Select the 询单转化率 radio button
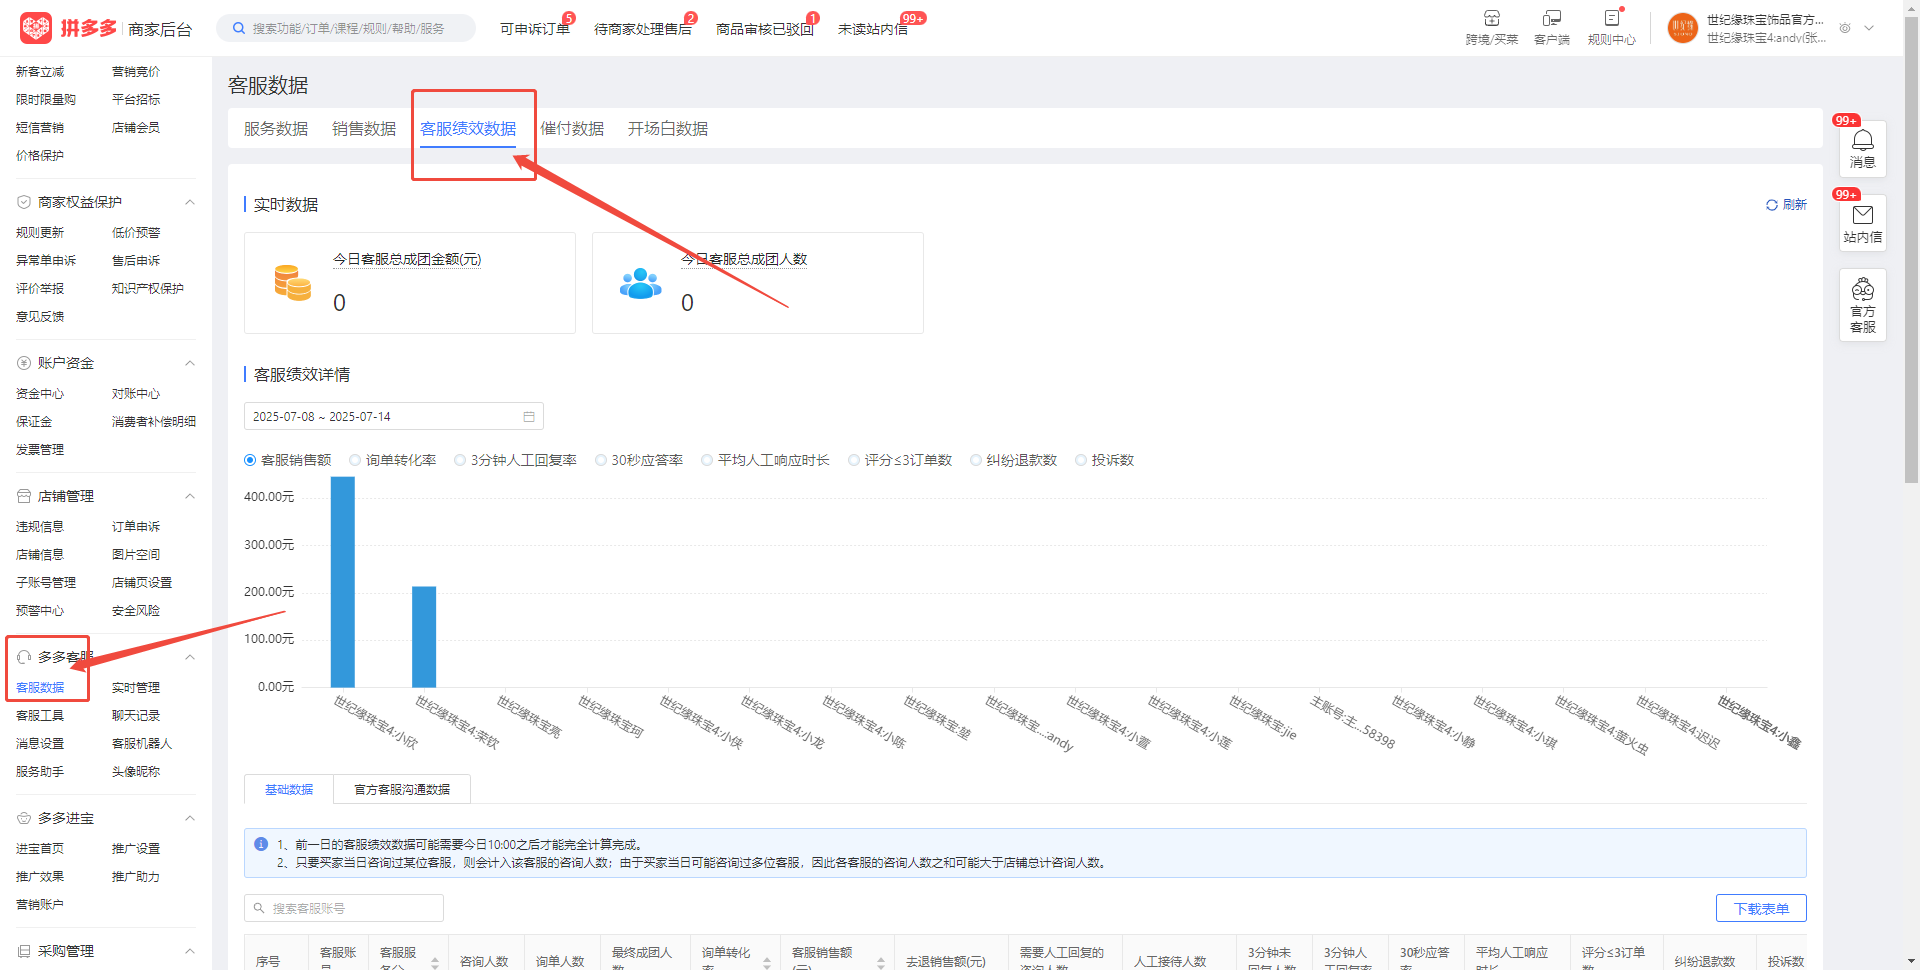Image resolution: width=1920 pixels, height=970 pixels. (x=355, y=461)
